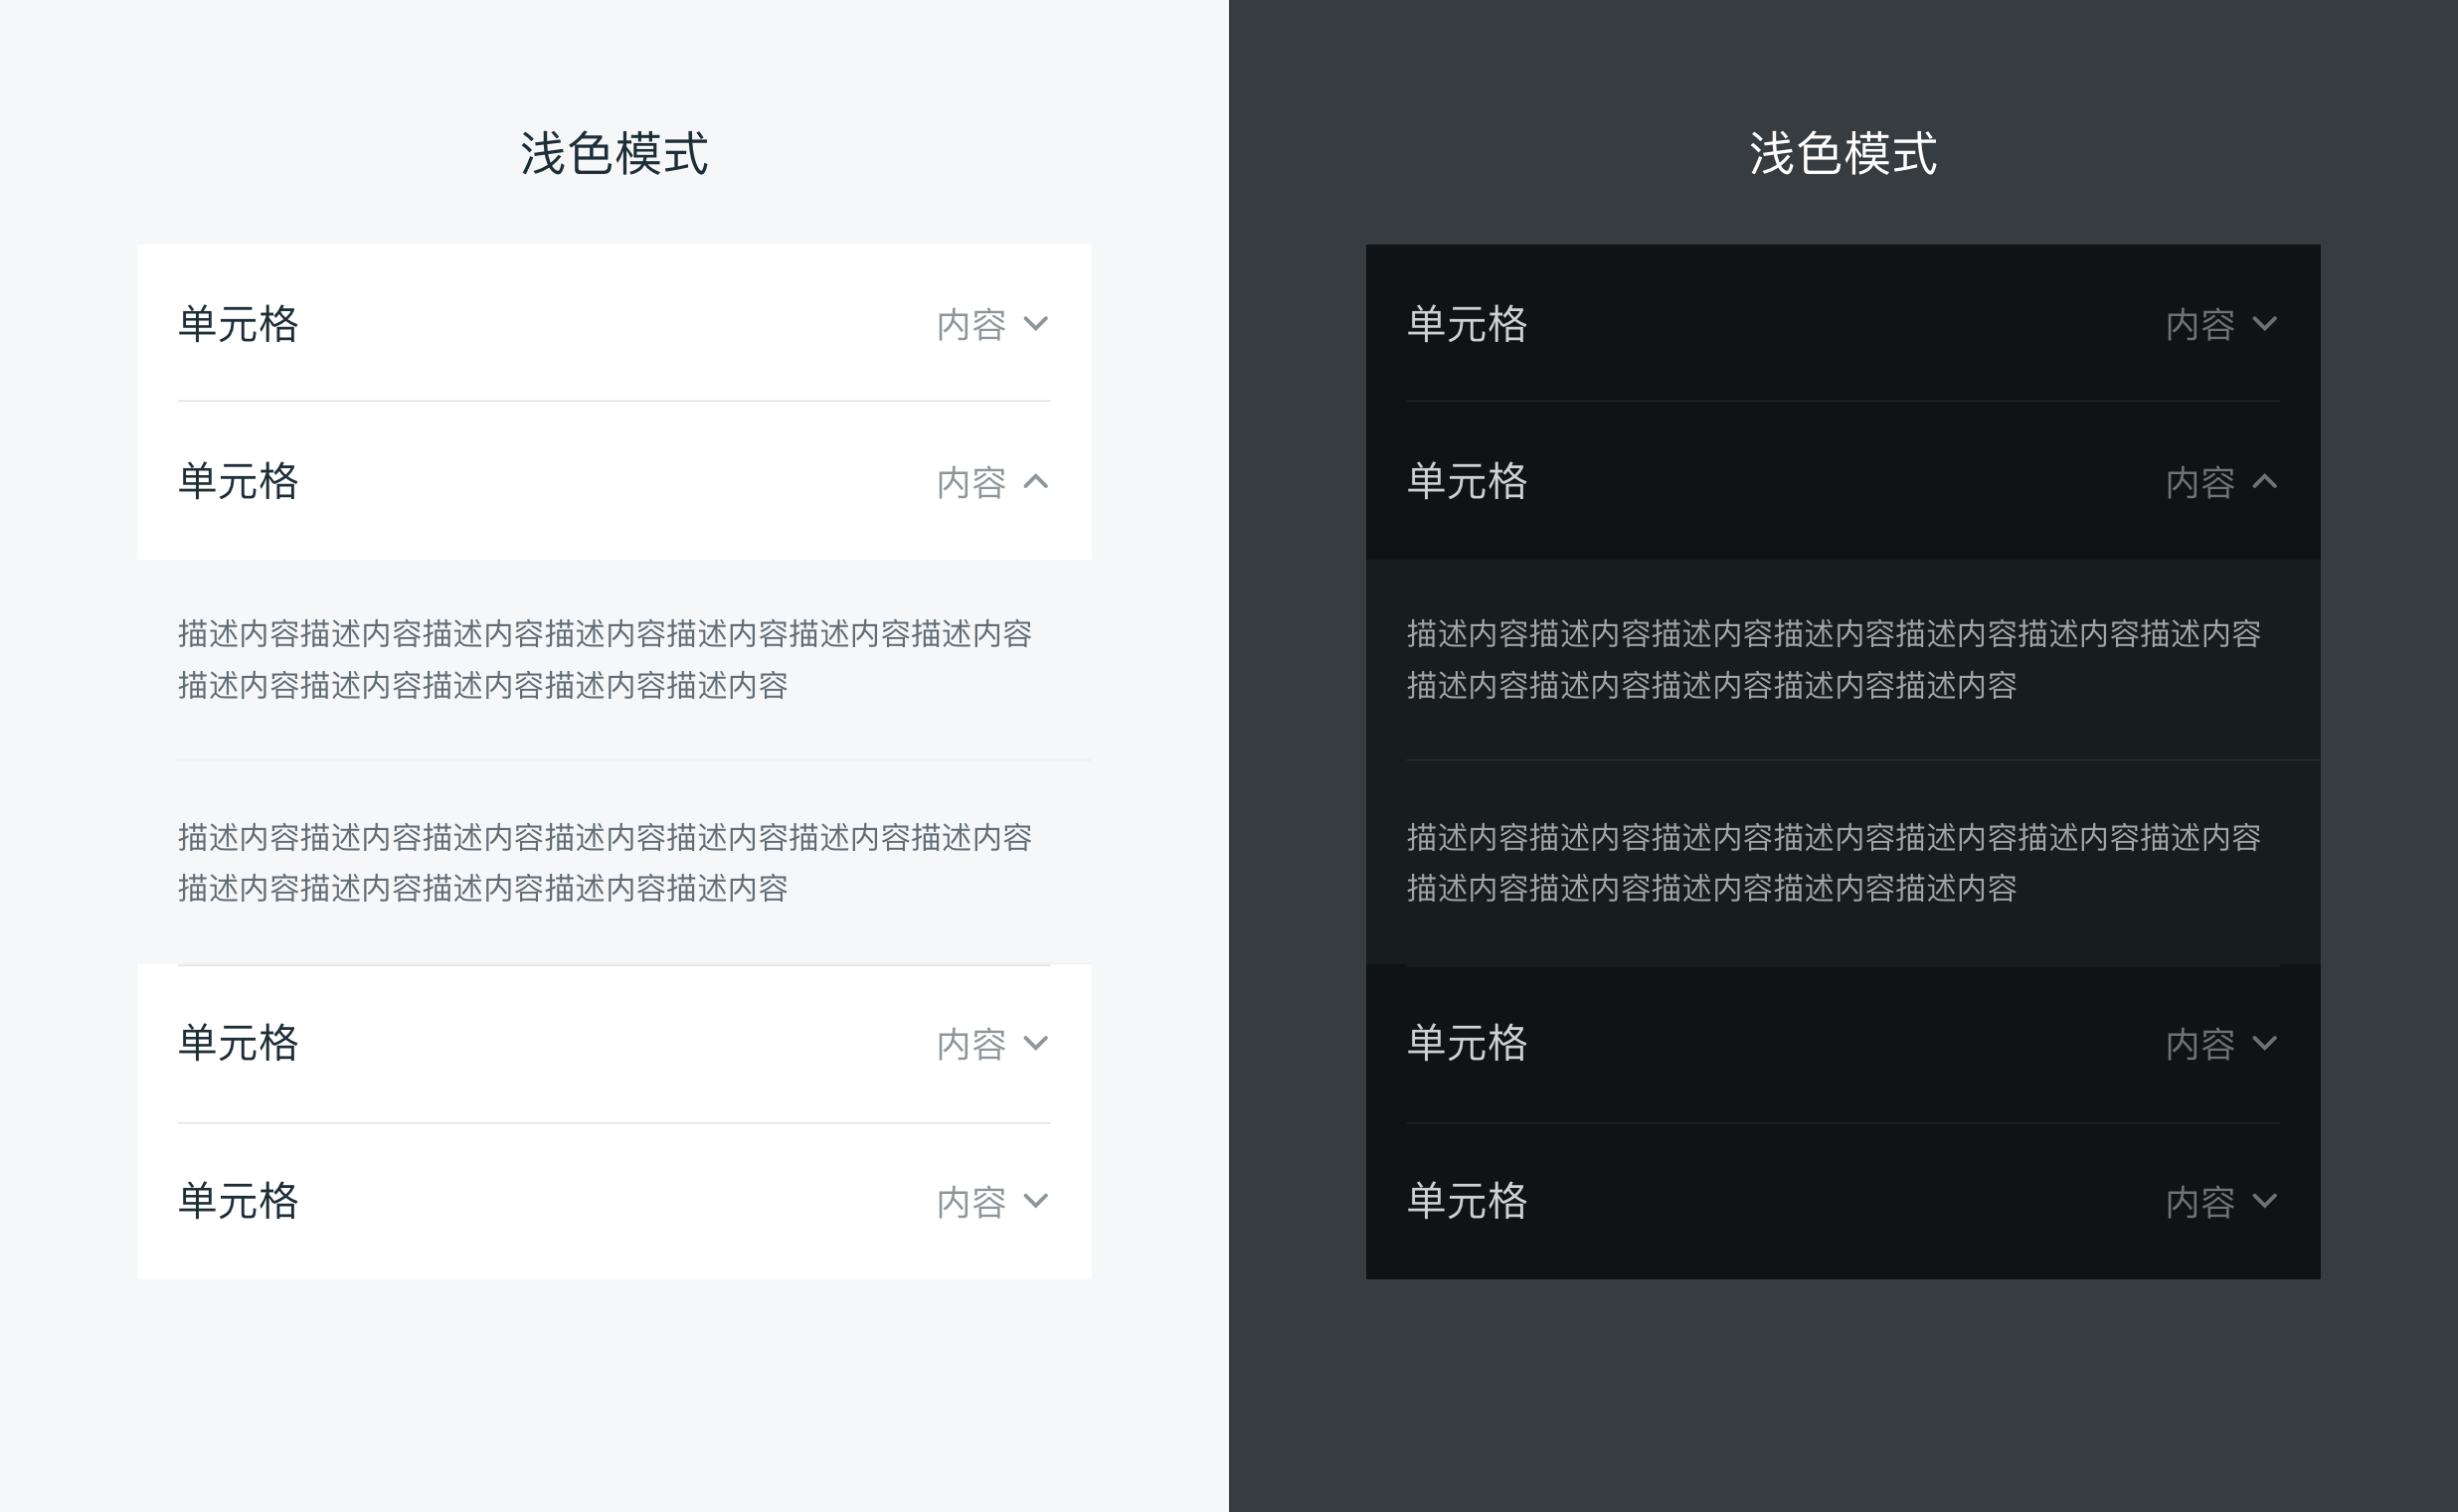Viewport: 2458px width, 1512px height.
Task: Collapse the expanded second cell in light panel
Action: (x=1036, y=482)
